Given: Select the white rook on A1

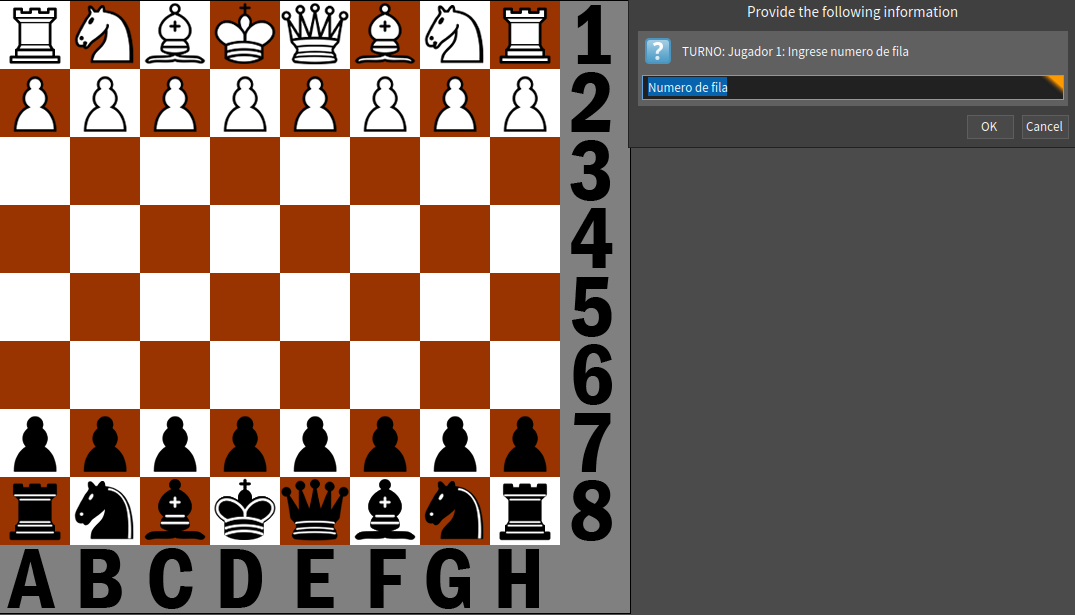Looking at the screenshot, I should [35, 34].
